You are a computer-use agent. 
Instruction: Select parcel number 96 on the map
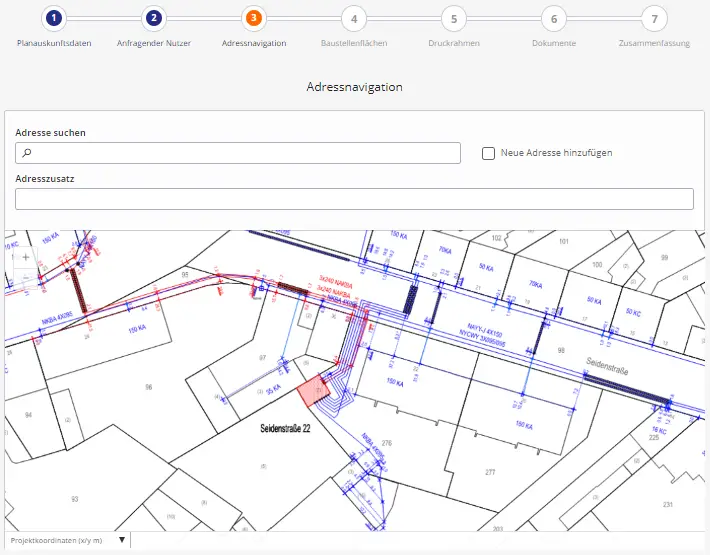pos(149,387)
